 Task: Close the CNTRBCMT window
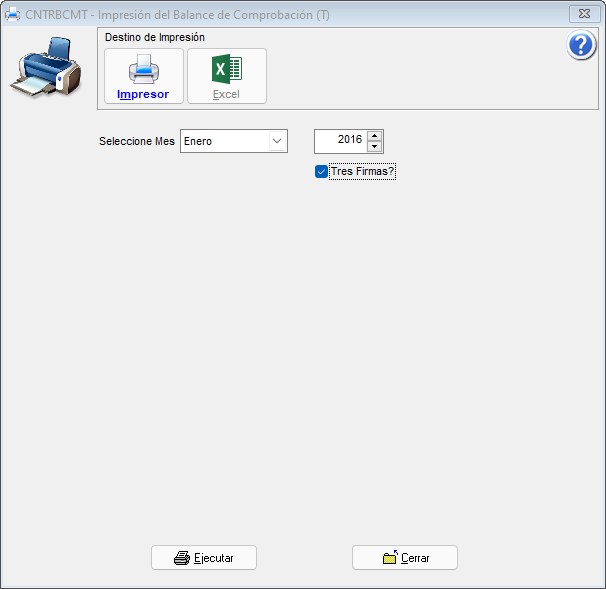click(584, 14)
